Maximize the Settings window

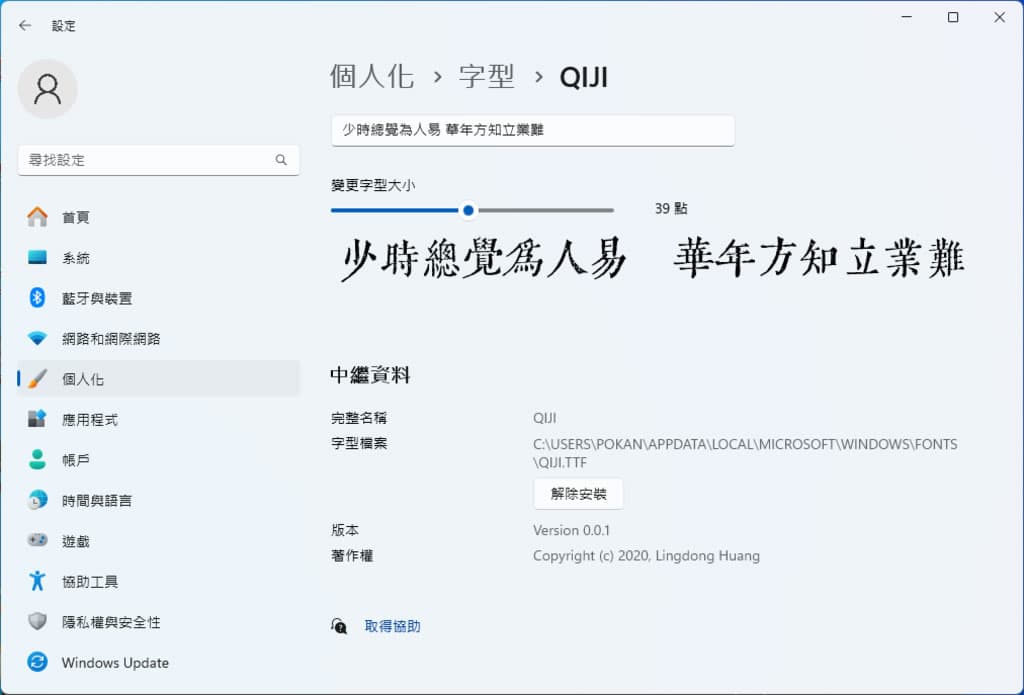click(953, 17)
